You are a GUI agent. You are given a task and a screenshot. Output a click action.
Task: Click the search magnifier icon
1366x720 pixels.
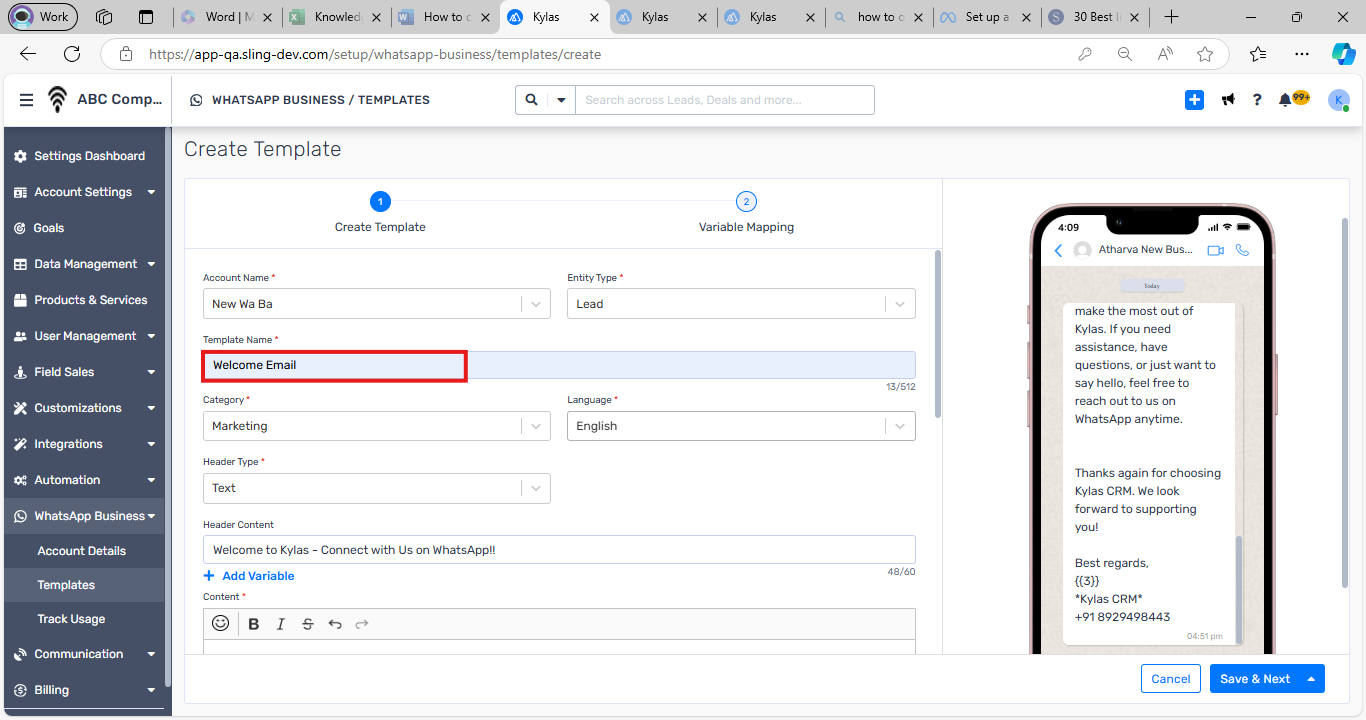click(531, 100)
